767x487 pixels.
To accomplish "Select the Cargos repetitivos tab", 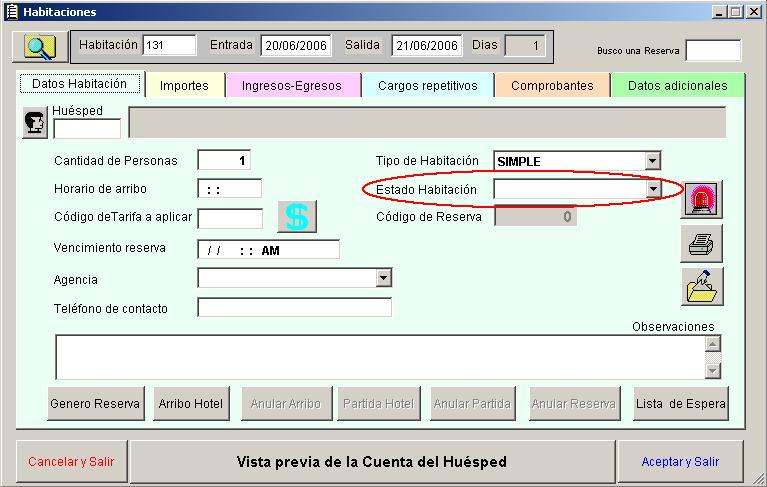I will coord(427,86).
